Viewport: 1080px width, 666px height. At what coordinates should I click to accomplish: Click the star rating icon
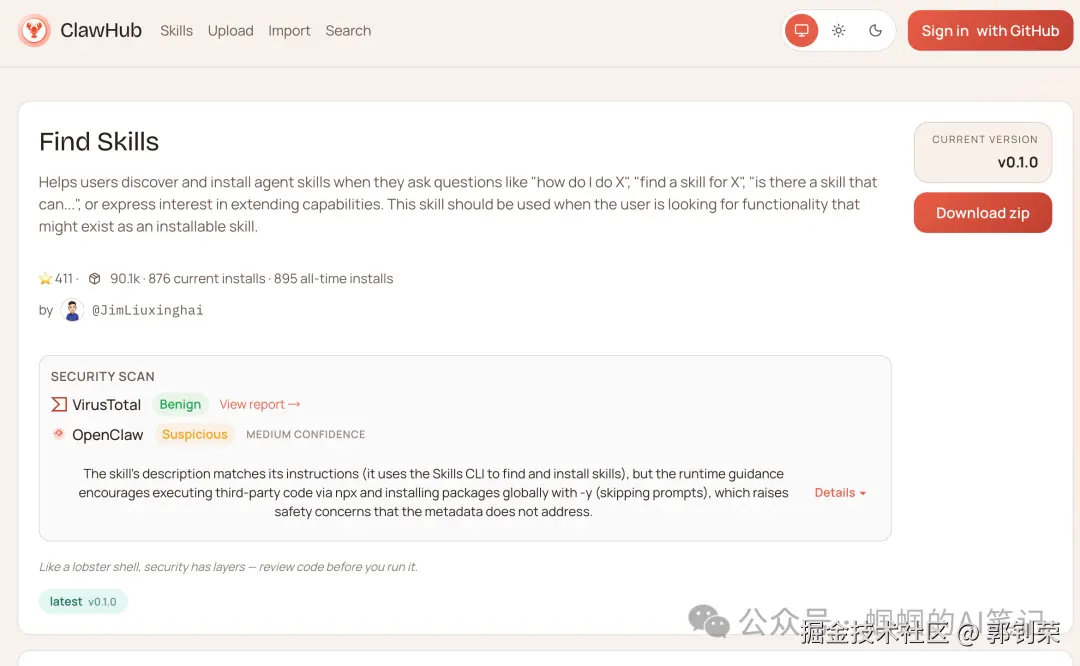coord(44,278)
